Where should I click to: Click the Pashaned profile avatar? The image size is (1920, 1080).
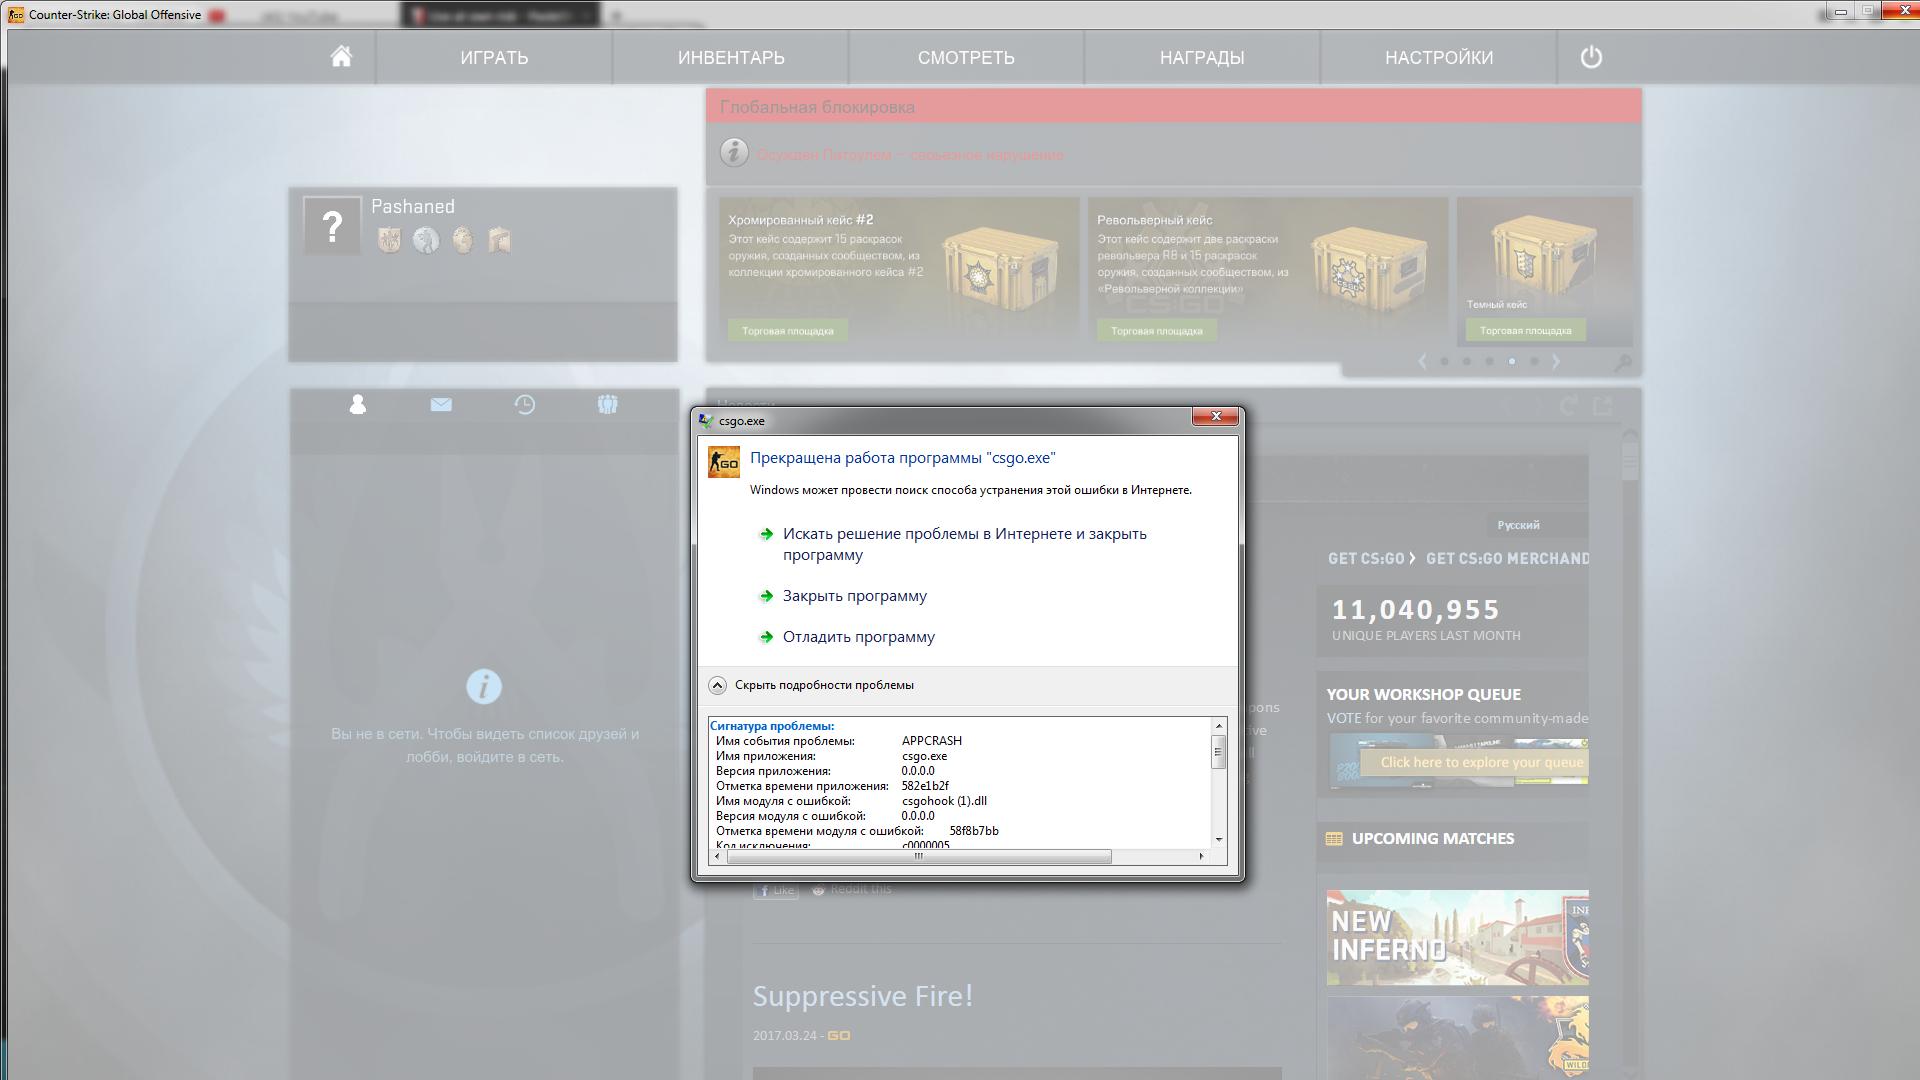point(332,226)
